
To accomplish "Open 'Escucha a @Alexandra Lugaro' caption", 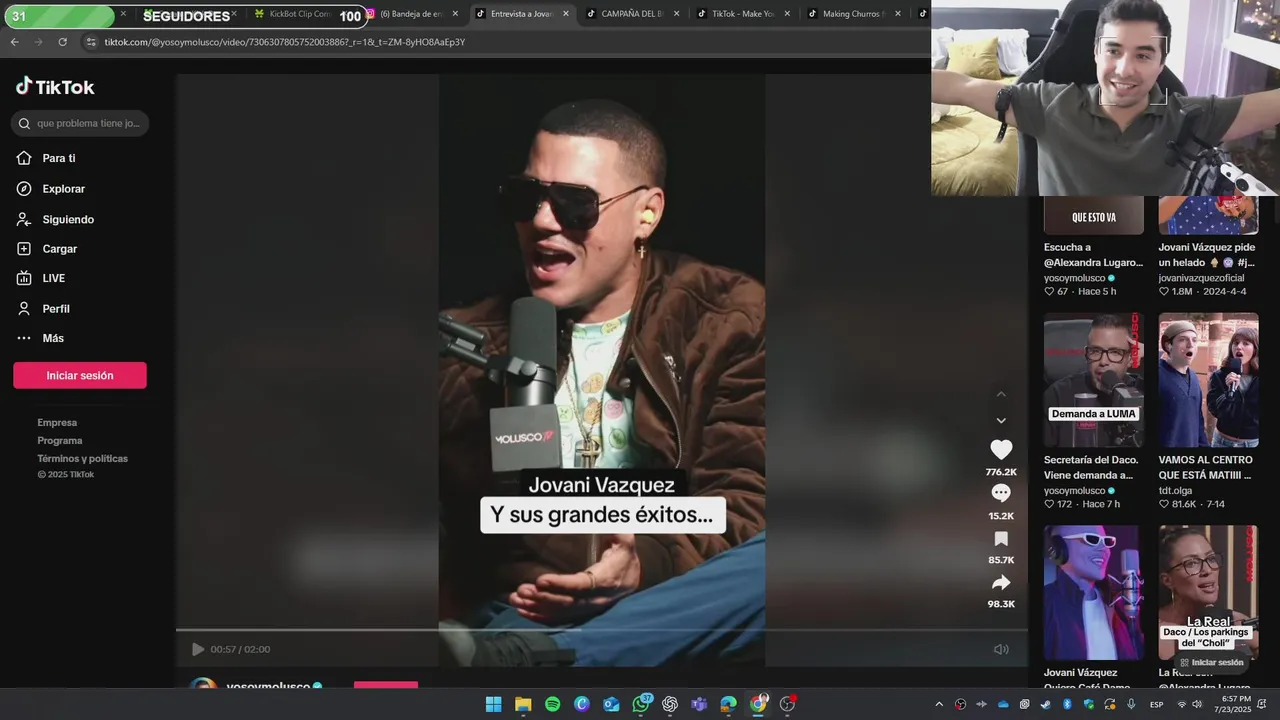I will [x=1093, y=255].
